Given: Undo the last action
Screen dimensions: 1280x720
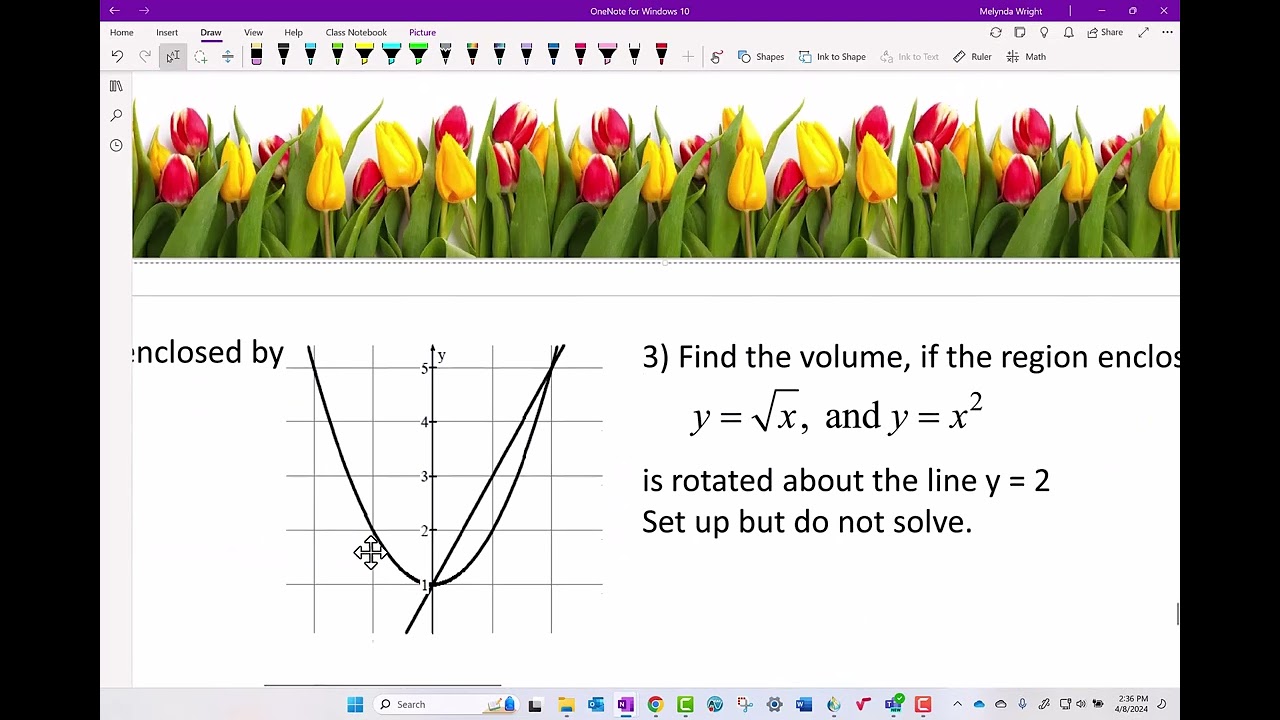Looking at the screenshot, I should (117, 57).
